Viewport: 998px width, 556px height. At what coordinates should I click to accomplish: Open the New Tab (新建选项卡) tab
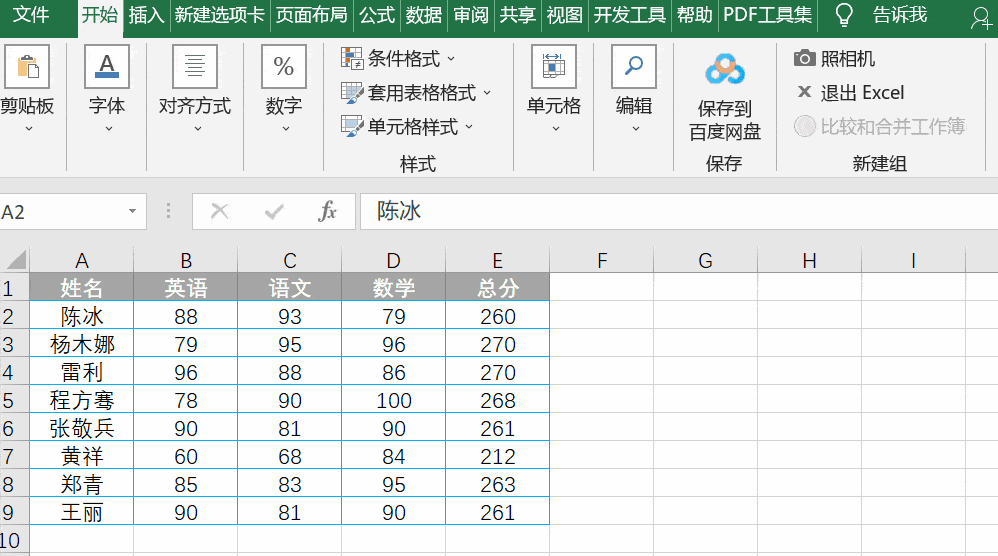tap(220, 14)
